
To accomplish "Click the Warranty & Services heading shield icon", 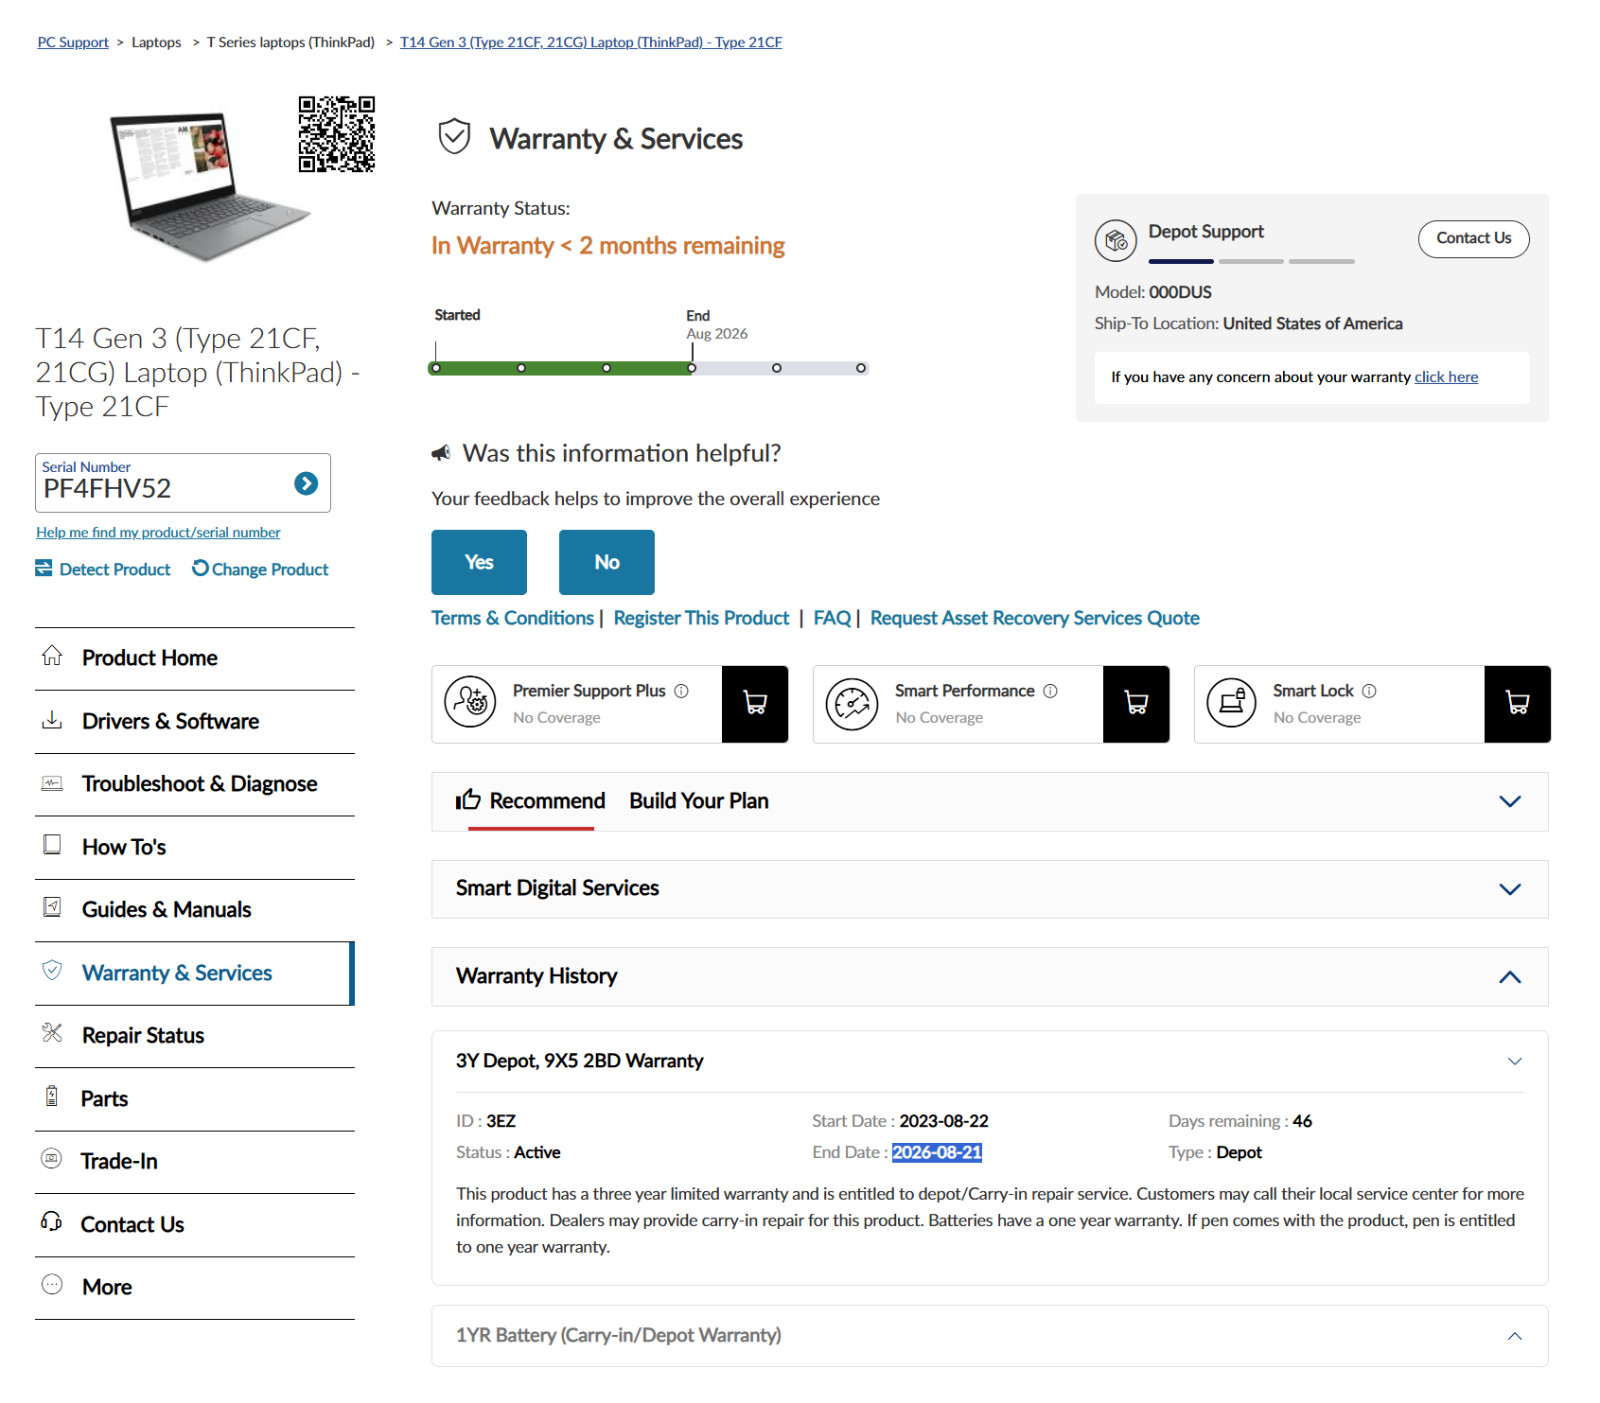I will pos(455,136).
